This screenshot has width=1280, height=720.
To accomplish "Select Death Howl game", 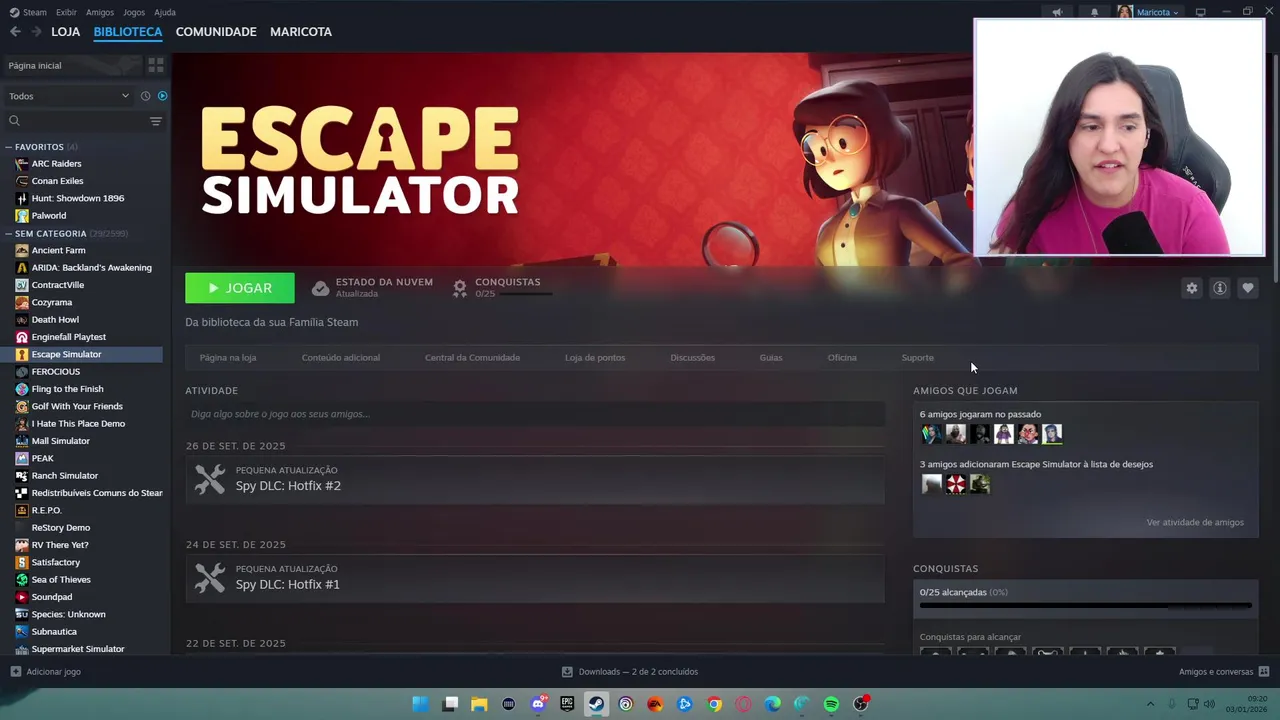I will point(55,320).
